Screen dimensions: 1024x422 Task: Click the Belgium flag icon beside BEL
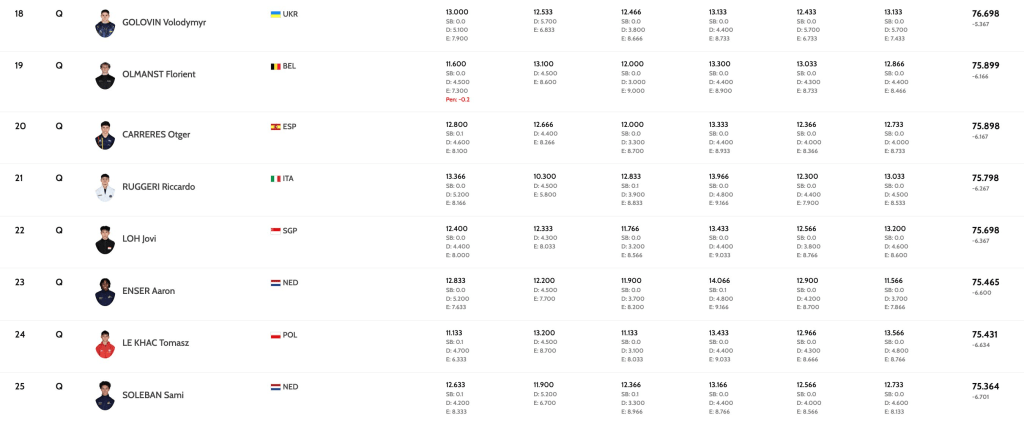pyautogui.click(x=275, y=66)
